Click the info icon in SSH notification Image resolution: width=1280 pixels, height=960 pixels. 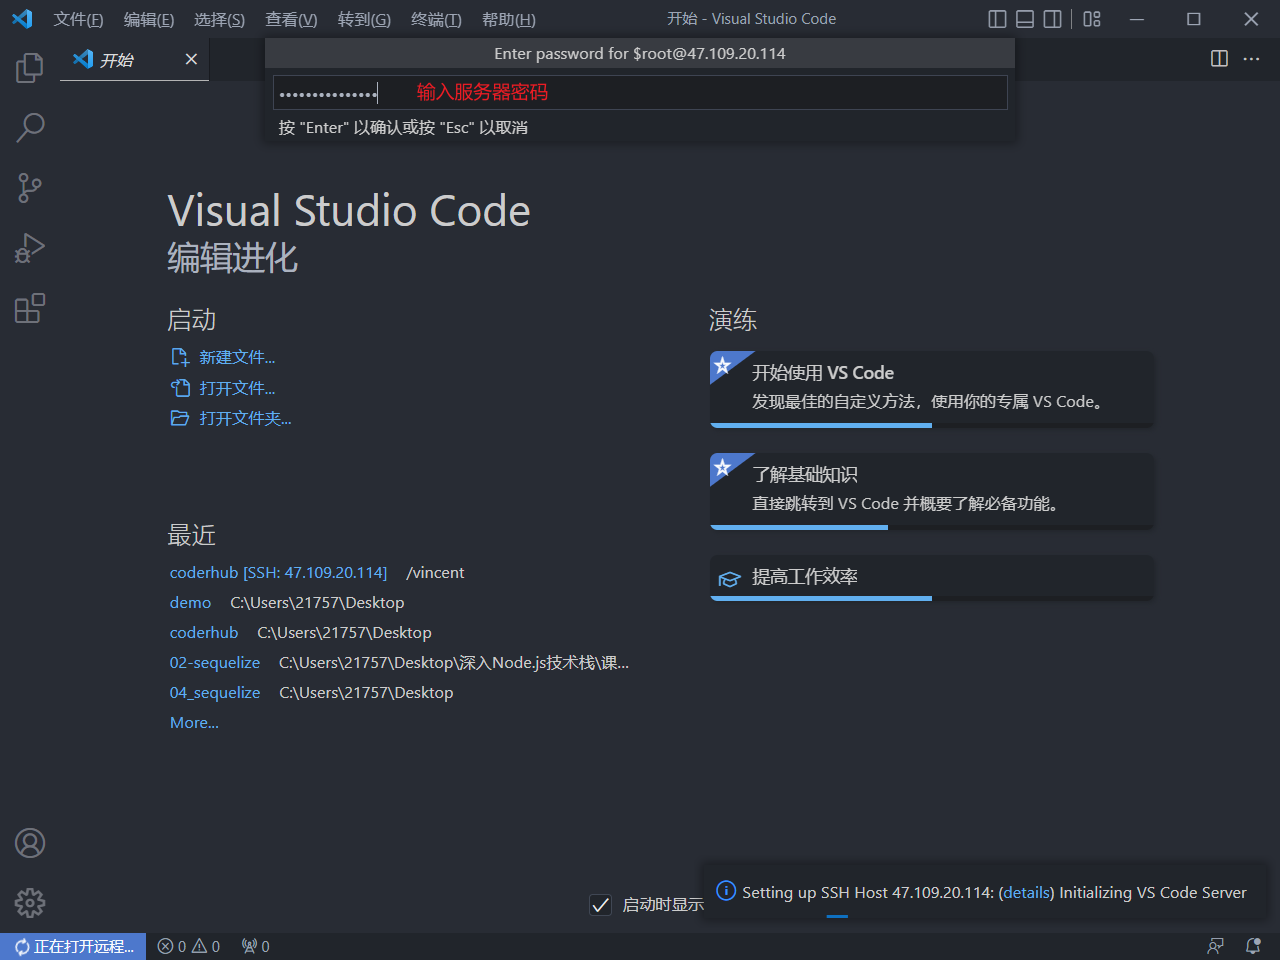pyautogui.click(x=726, y=891)
